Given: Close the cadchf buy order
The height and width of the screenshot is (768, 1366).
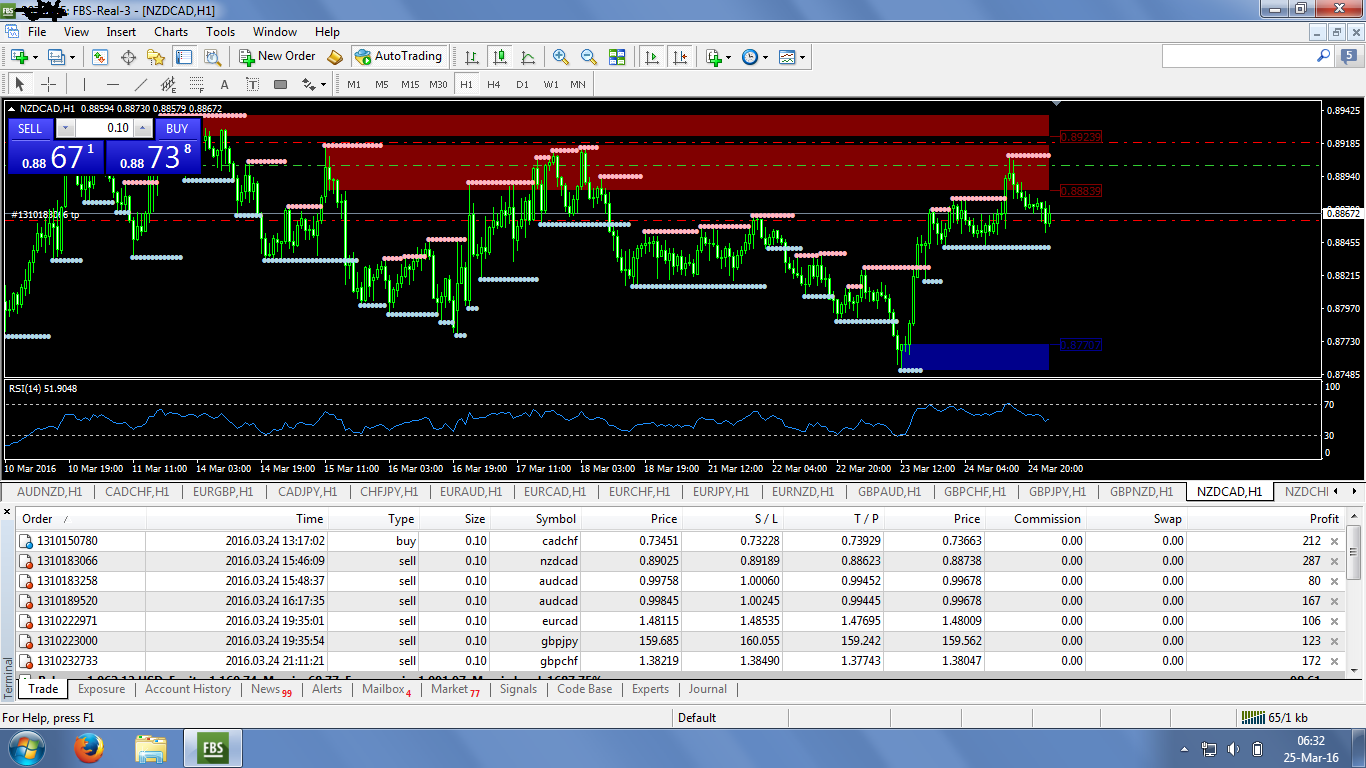Looking at the screenshot, I should click(x=1334, y=541).
